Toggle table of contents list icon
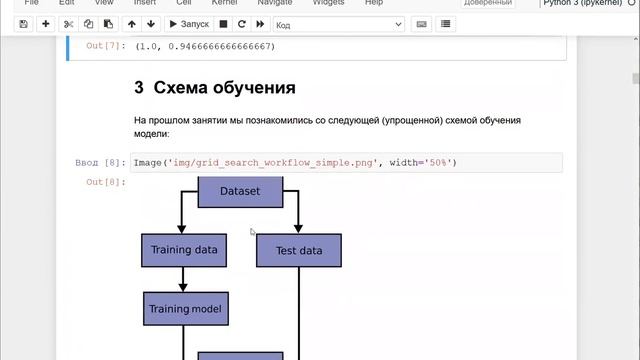This screenshot has height=360, width=640. click(x=446, y=24)
